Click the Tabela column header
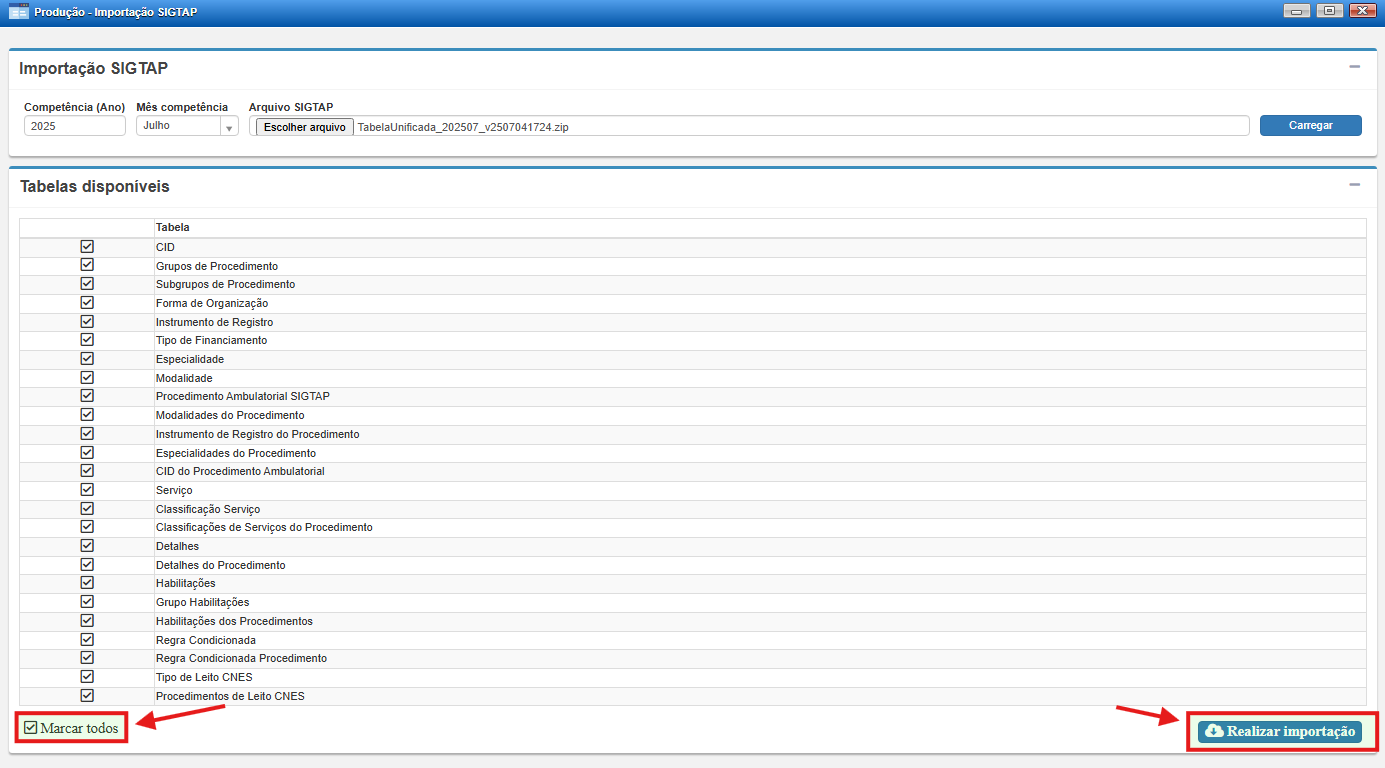The height and width of the screenshot is (768, 1385). tap(173, 227)
